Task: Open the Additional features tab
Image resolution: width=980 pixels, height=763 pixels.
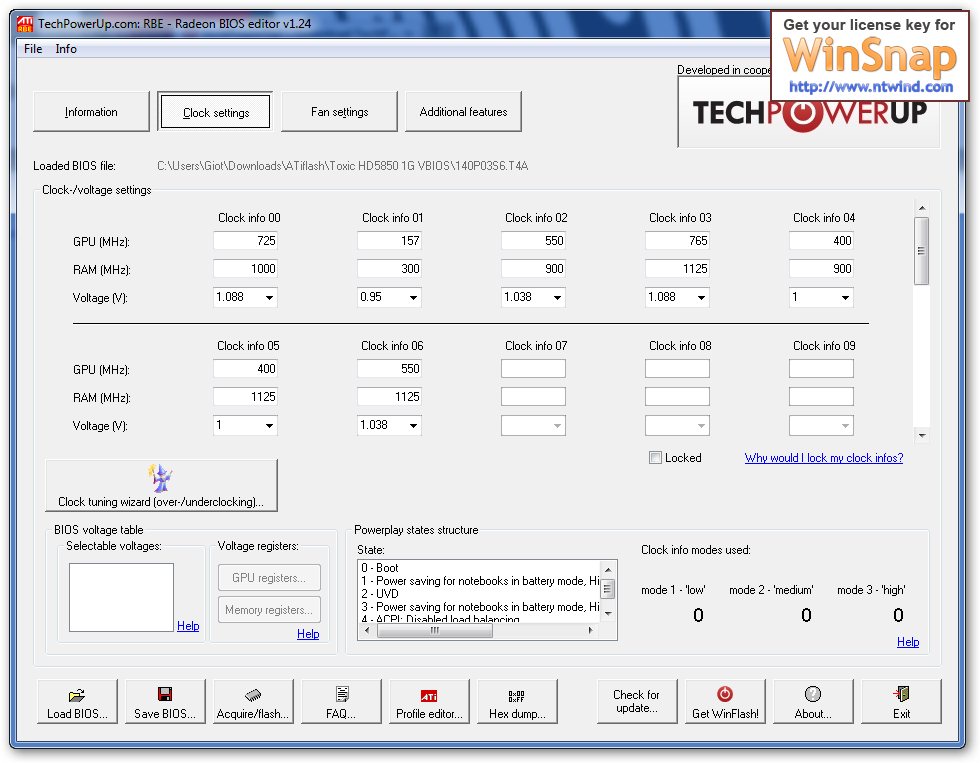Action: click(463, 112)
